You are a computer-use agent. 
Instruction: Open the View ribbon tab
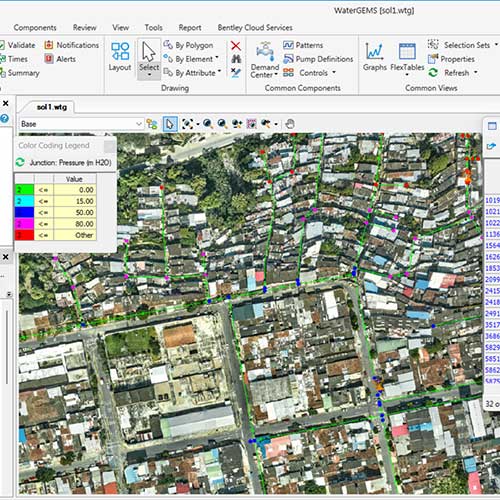coord(120,28)
